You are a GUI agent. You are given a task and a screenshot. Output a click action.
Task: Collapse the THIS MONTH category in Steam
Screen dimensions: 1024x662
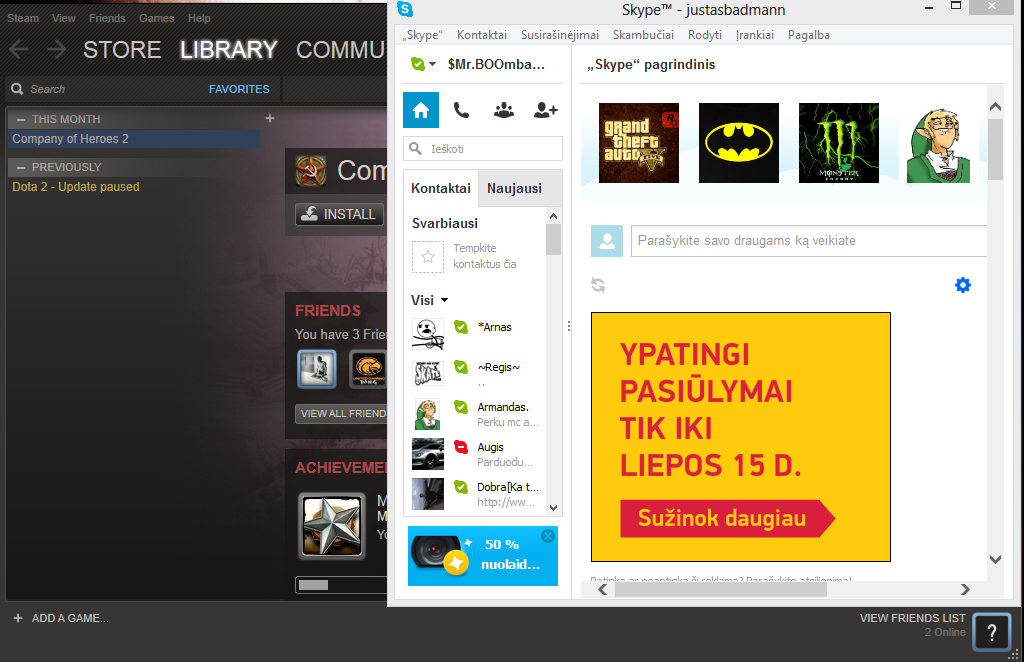tap(21, 119)
